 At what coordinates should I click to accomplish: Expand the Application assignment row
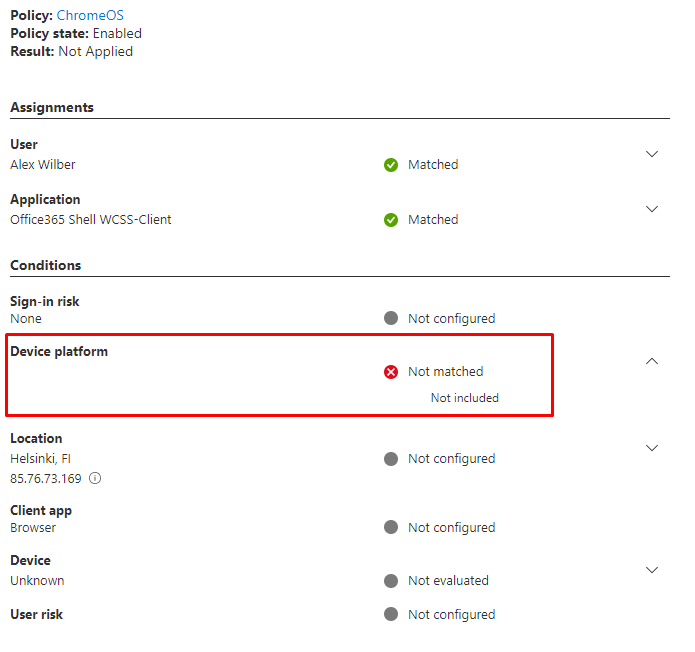652,209
